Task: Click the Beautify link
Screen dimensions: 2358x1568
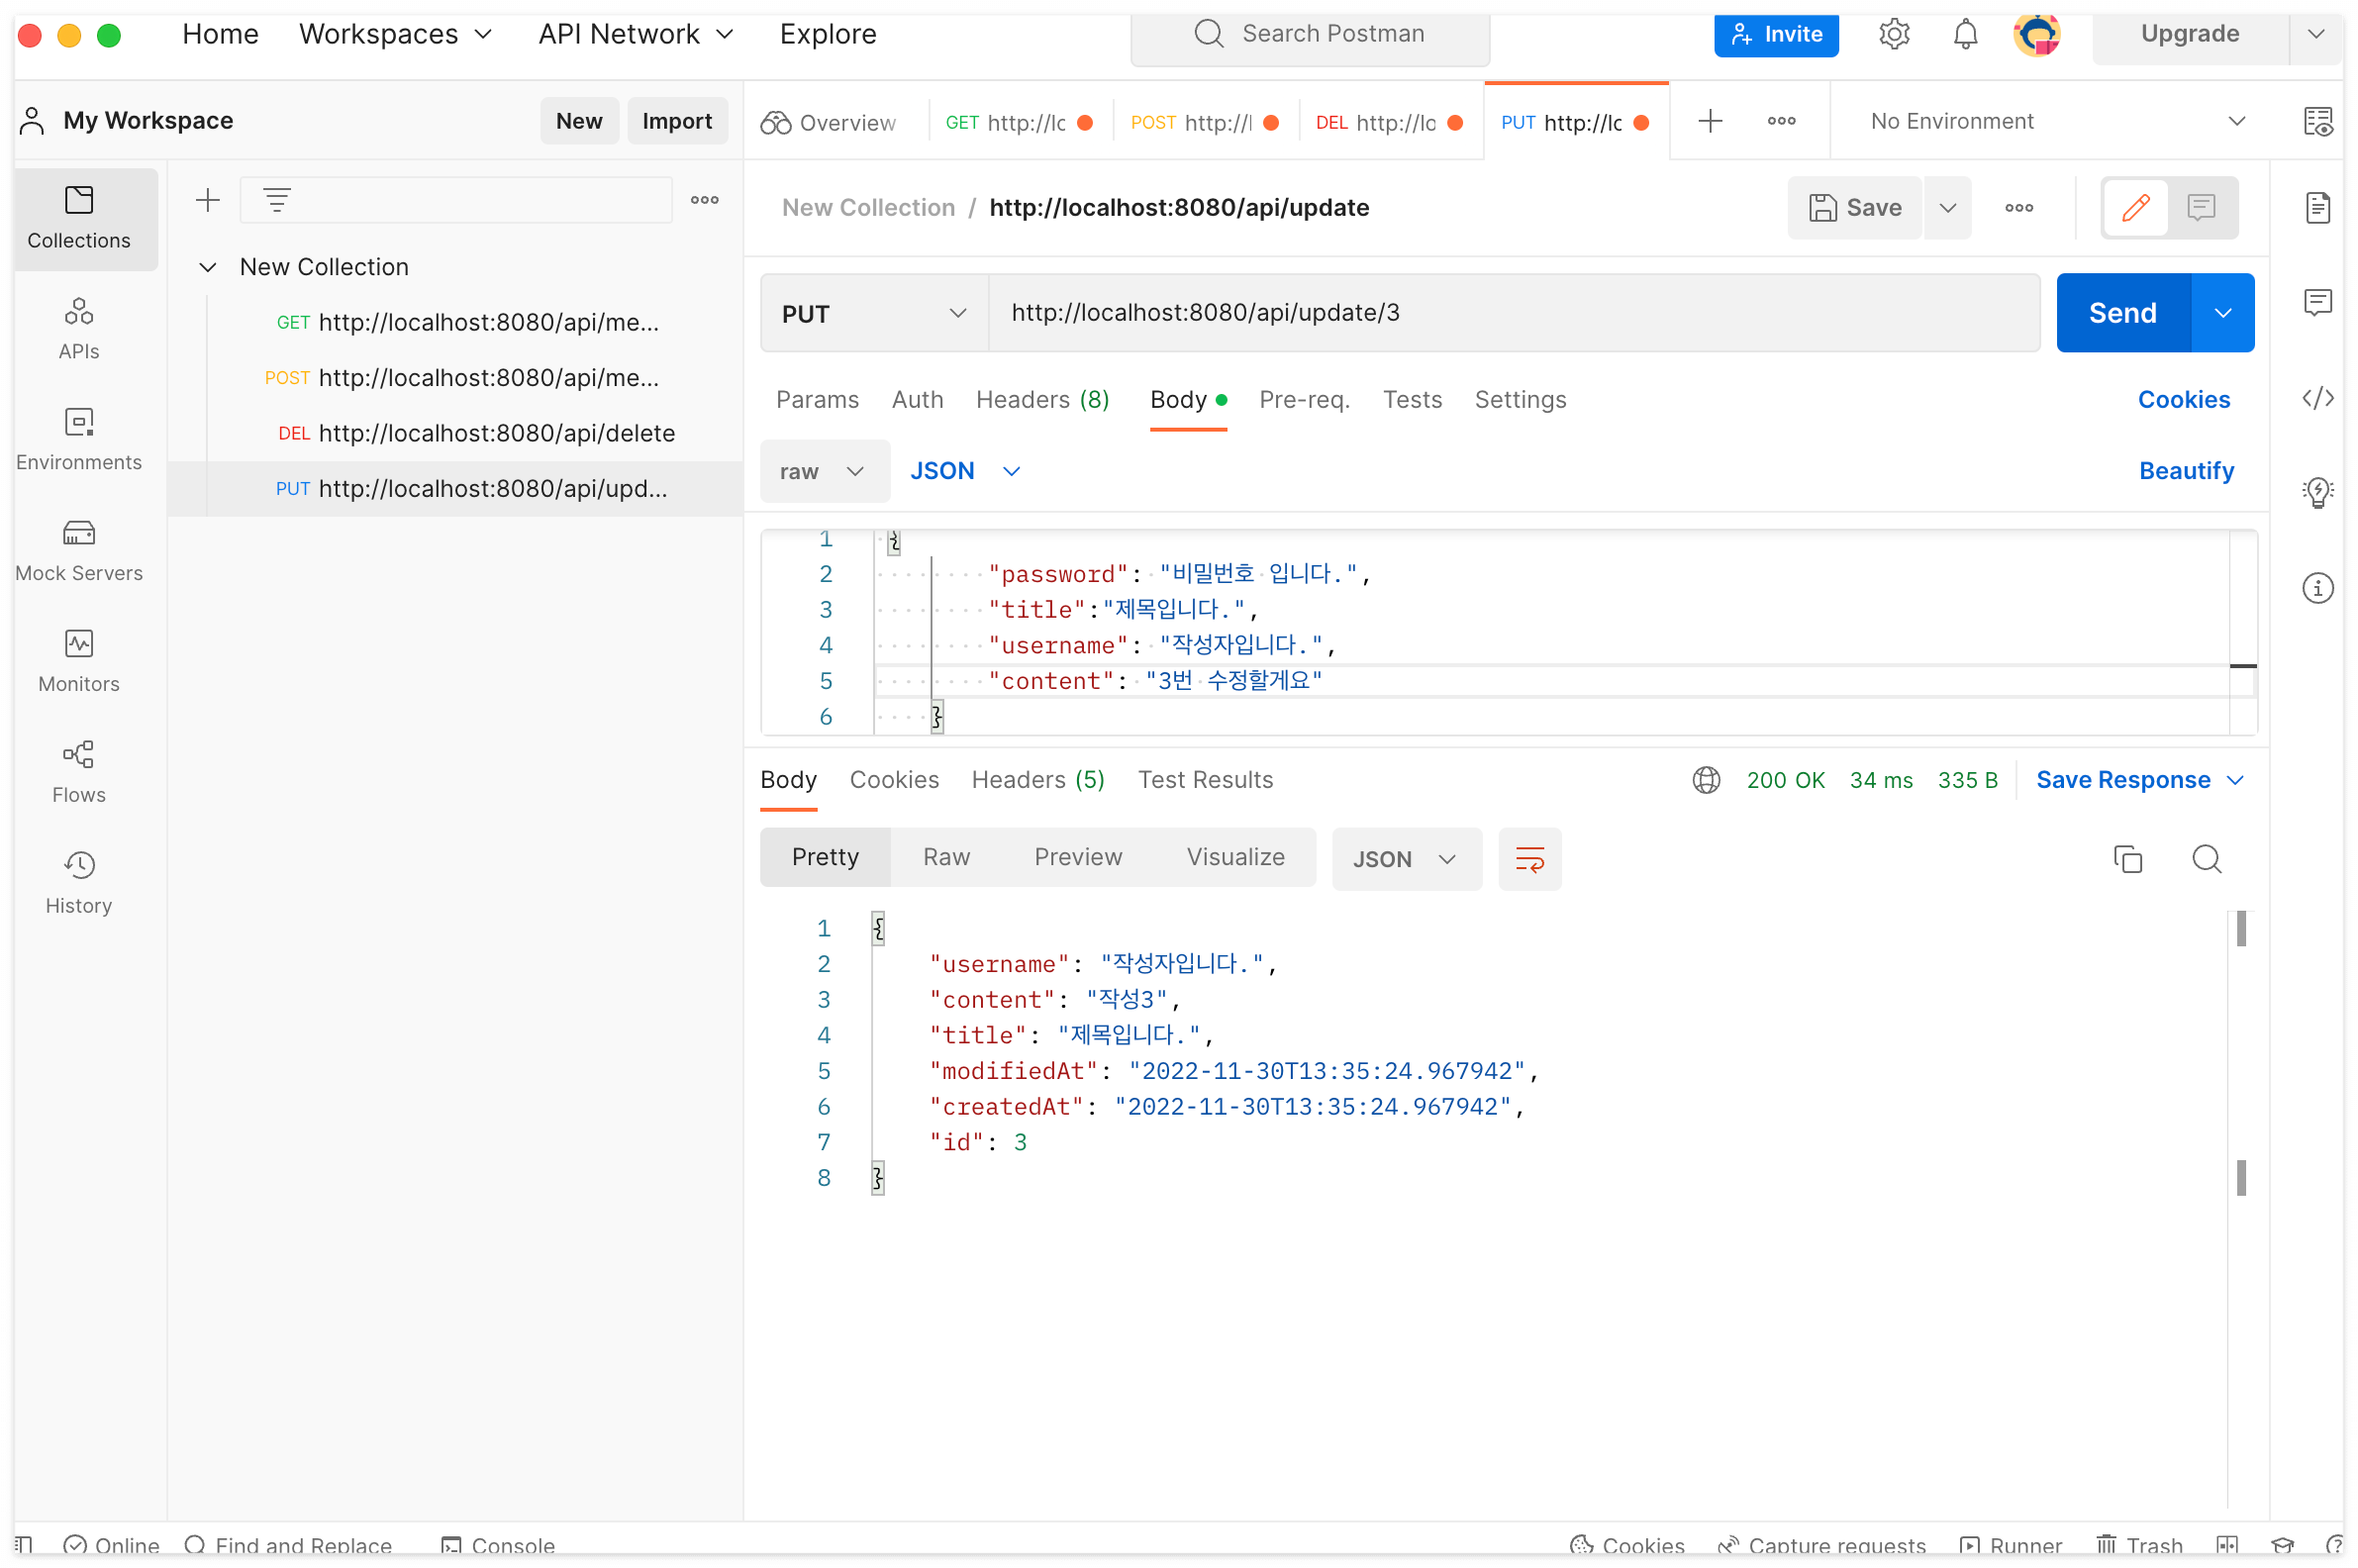Action: (2185, 470)
